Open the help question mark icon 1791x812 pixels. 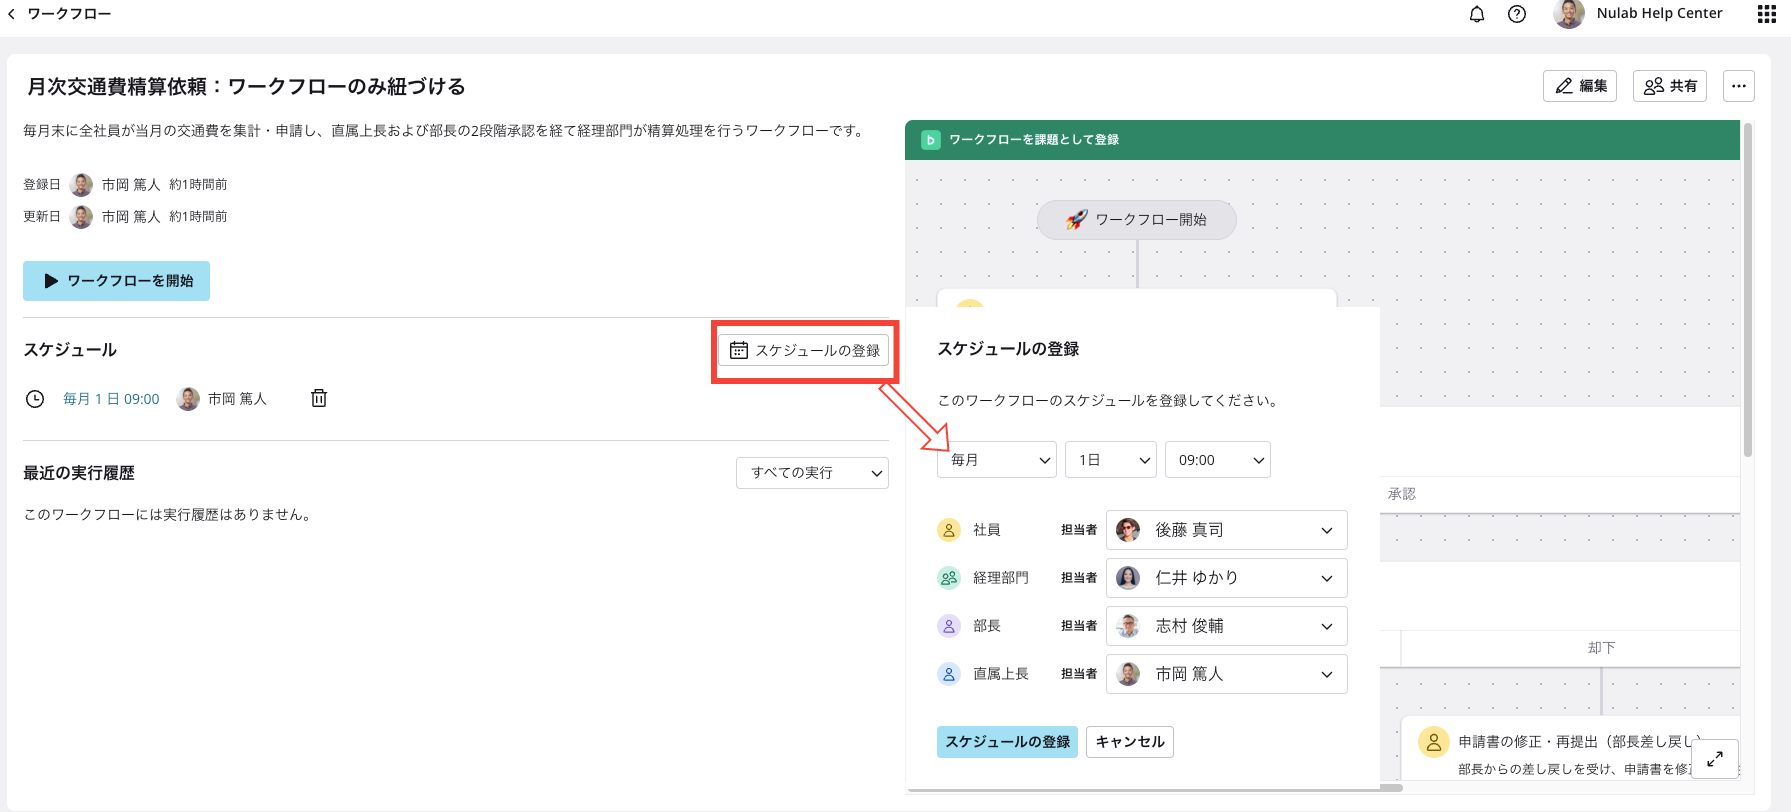[x=1517, y=14]
